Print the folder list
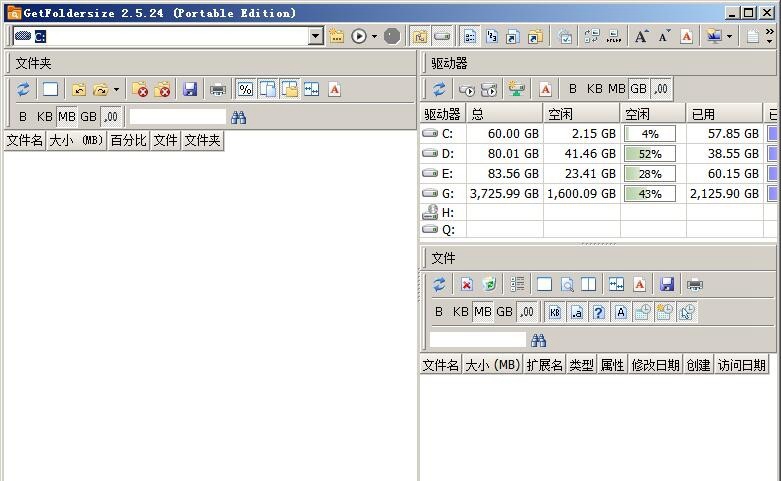This screenshot has height=481, width=781. point(218,90)
